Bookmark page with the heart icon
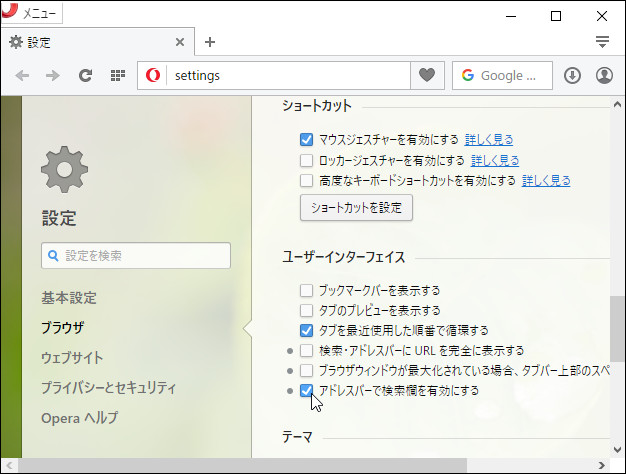Image resolution: width=626 pixels, height=474 pixels. point(427,75)
